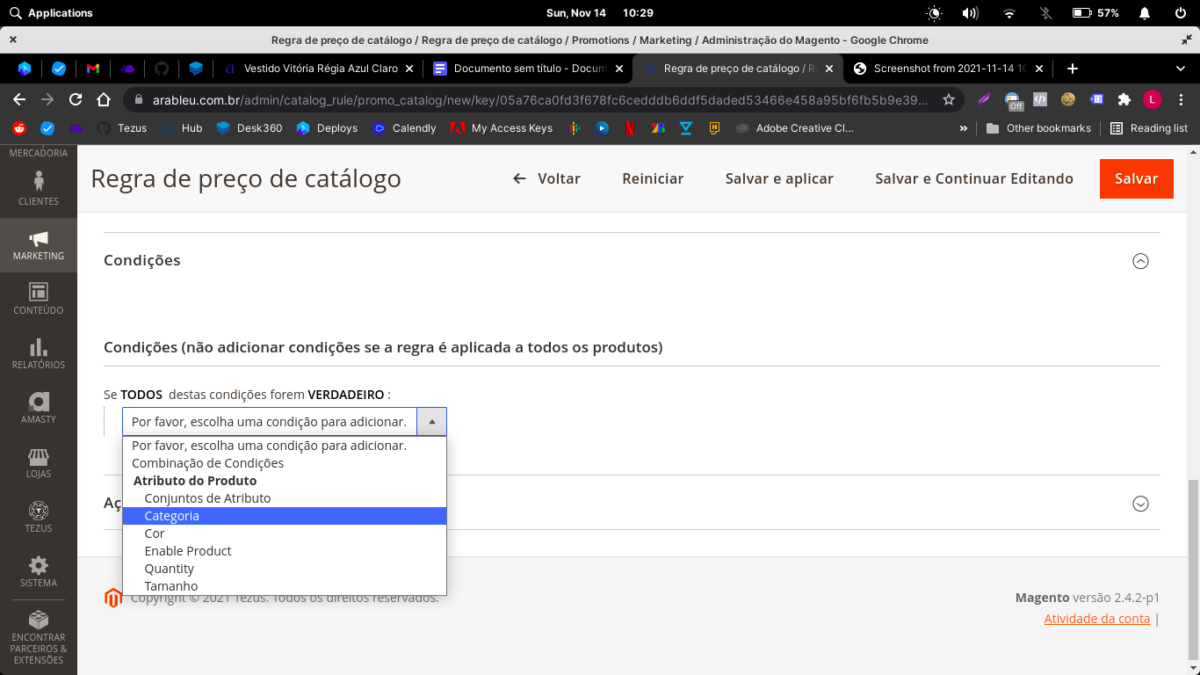Click the Salvar button

[1136, 178]
